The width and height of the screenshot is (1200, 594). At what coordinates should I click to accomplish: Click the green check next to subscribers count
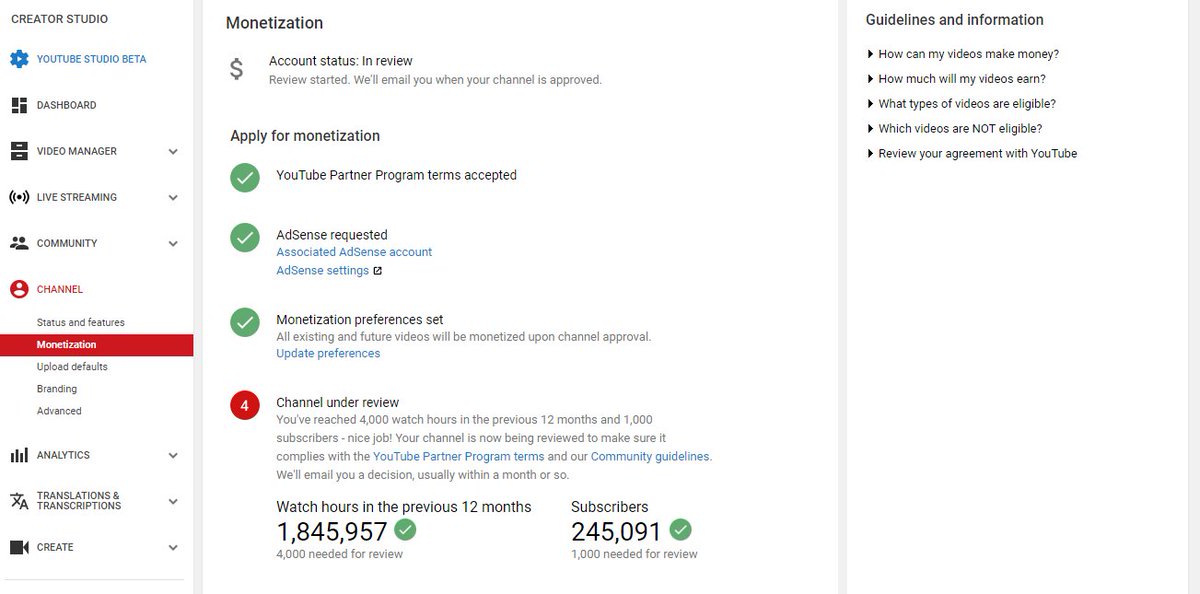pyautogui.click(x=680, y=529)
